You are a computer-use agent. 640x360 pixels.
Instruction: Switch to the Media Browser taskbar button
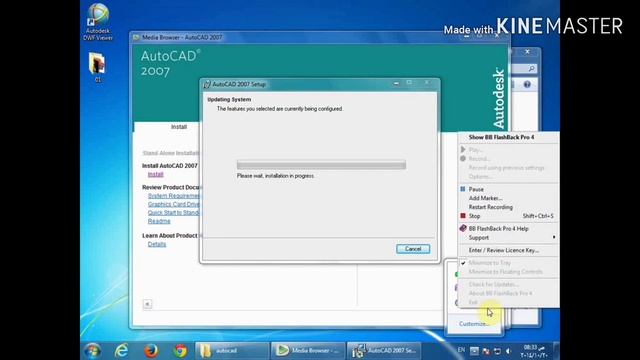(308, 351)
